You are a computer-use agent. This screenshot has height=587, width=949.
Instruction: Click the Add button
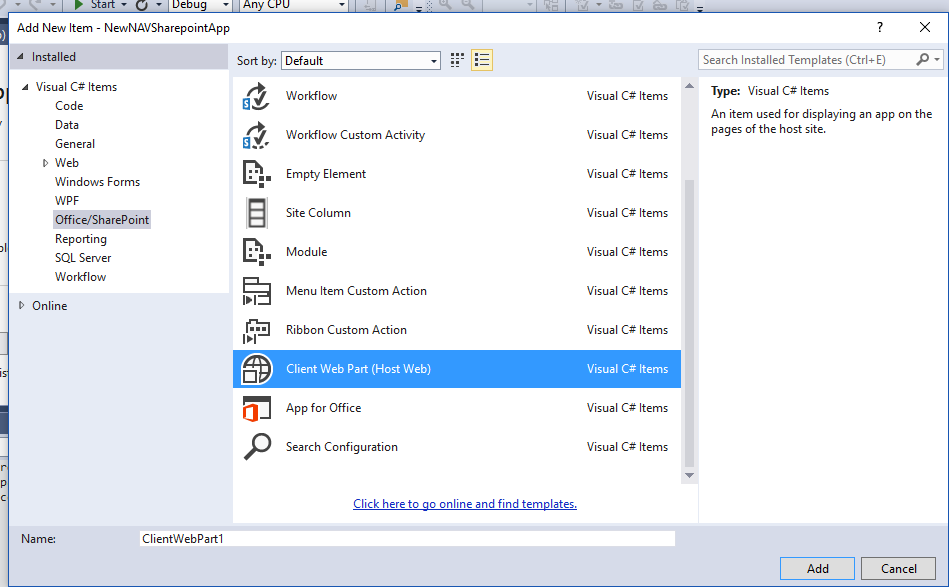817,568
